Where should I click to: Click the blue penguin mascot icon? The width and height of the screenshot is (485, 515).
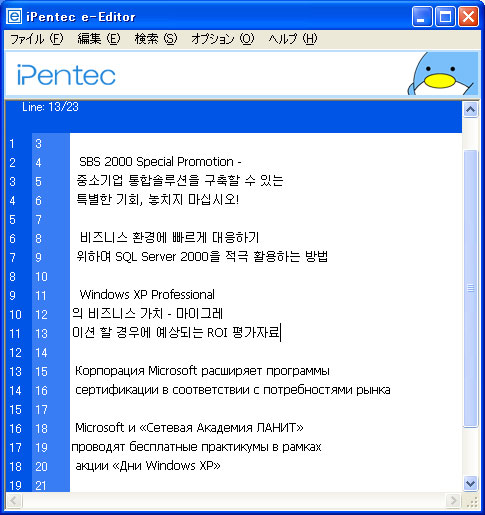[x=442, y=74]
